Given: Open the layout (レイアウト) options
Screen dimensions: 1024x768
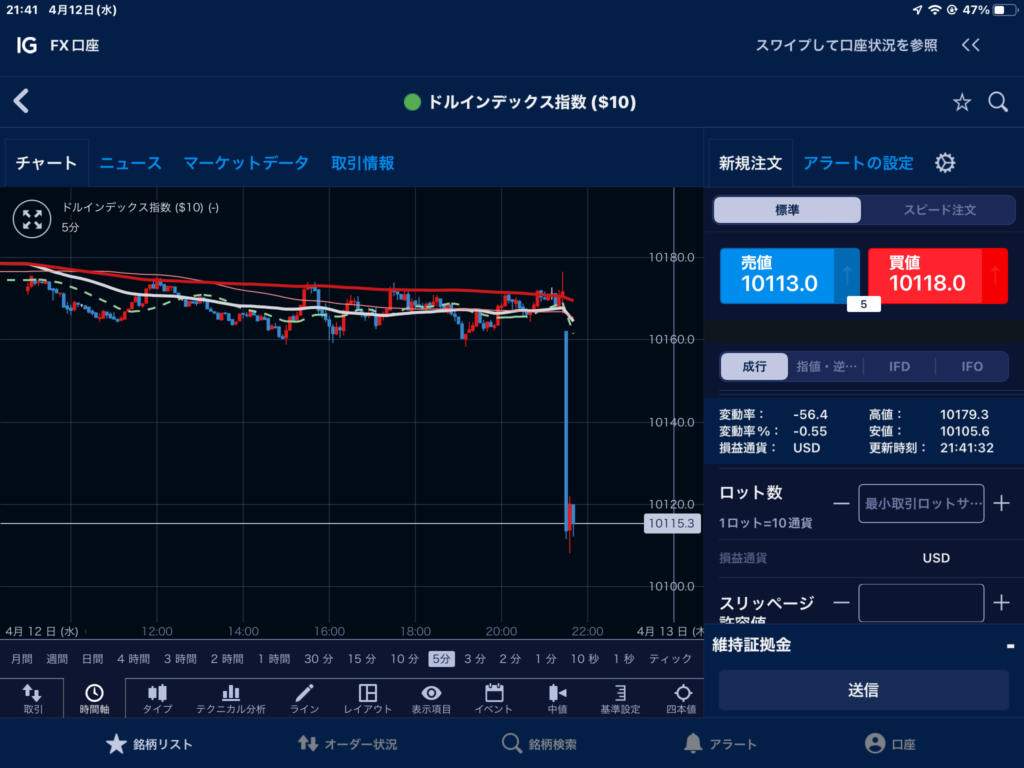Looking at the screenshot, I should click(367, 697).
